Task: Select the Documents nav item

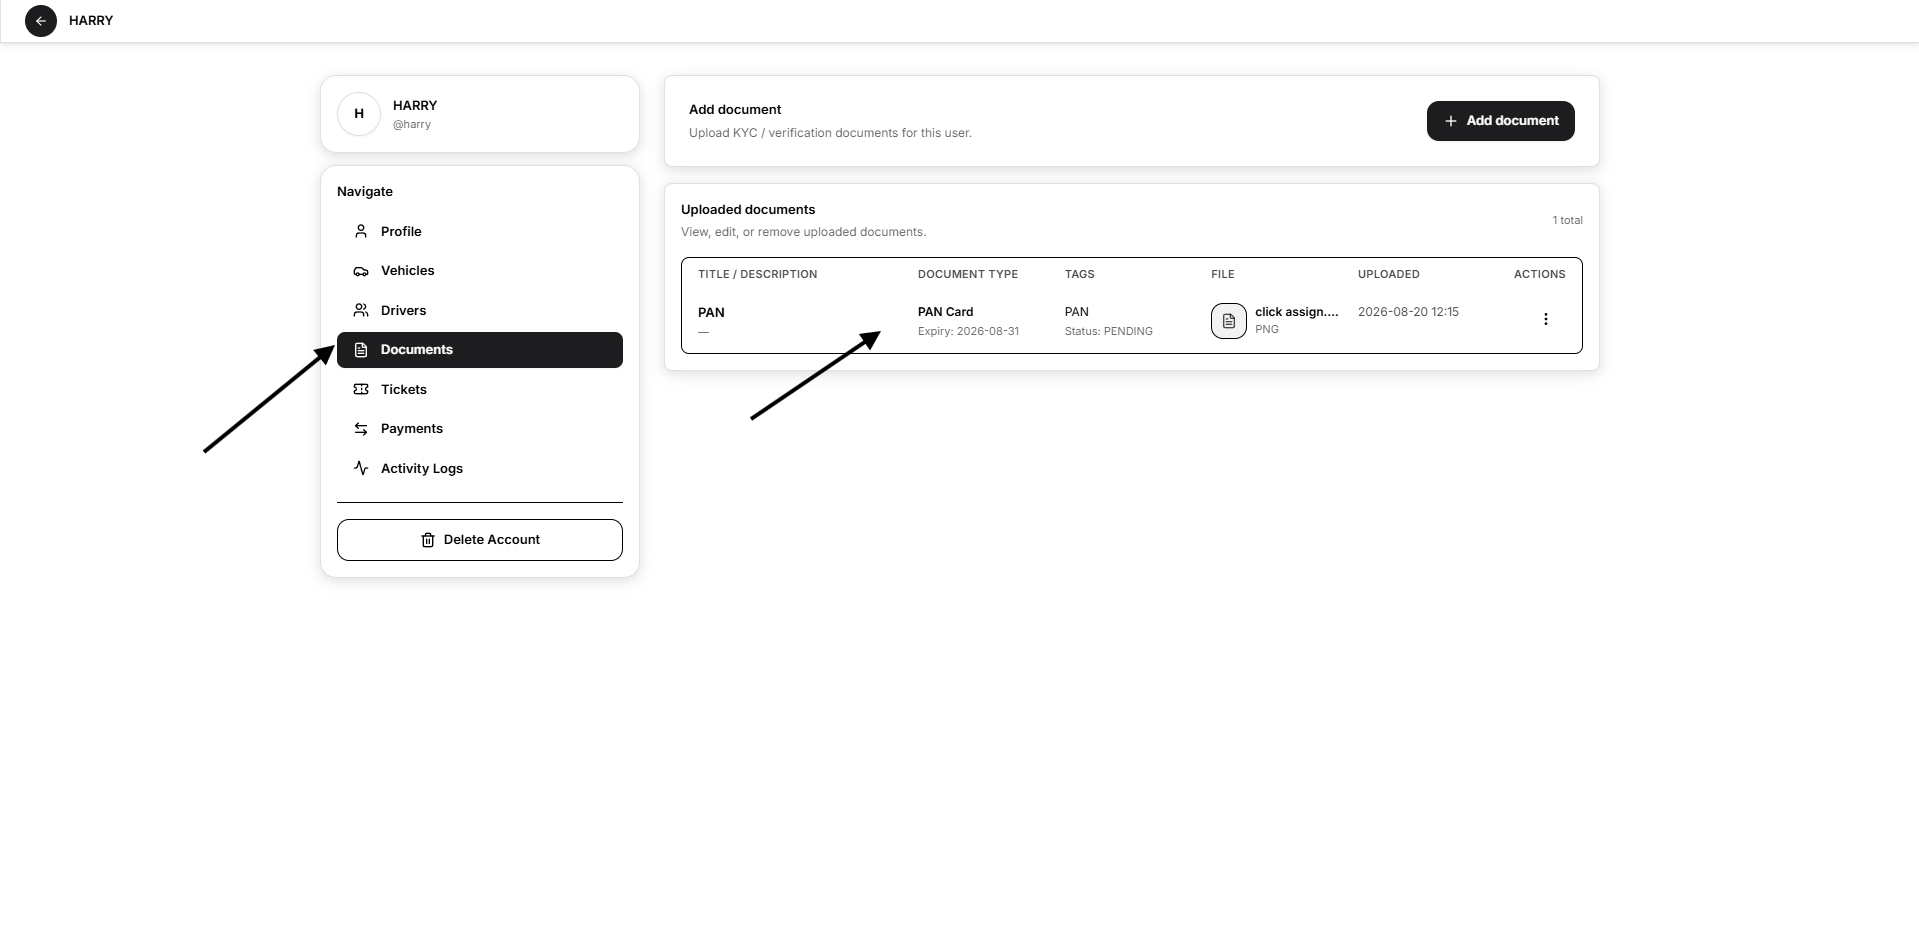Action: 480,350
